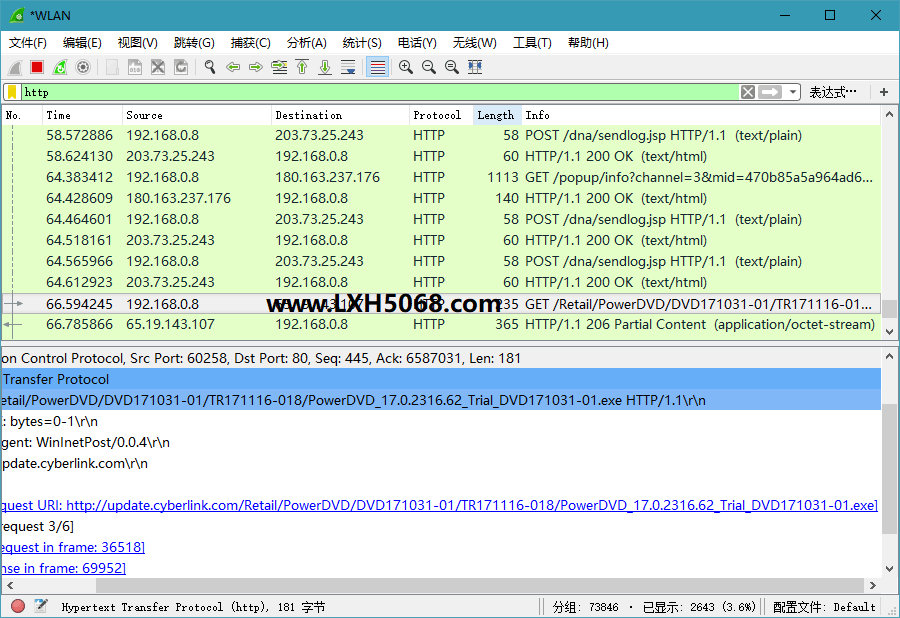Open the 分析(A) menu
The width and height of the screenshot is (900, 618).
[x=307, y=43]
